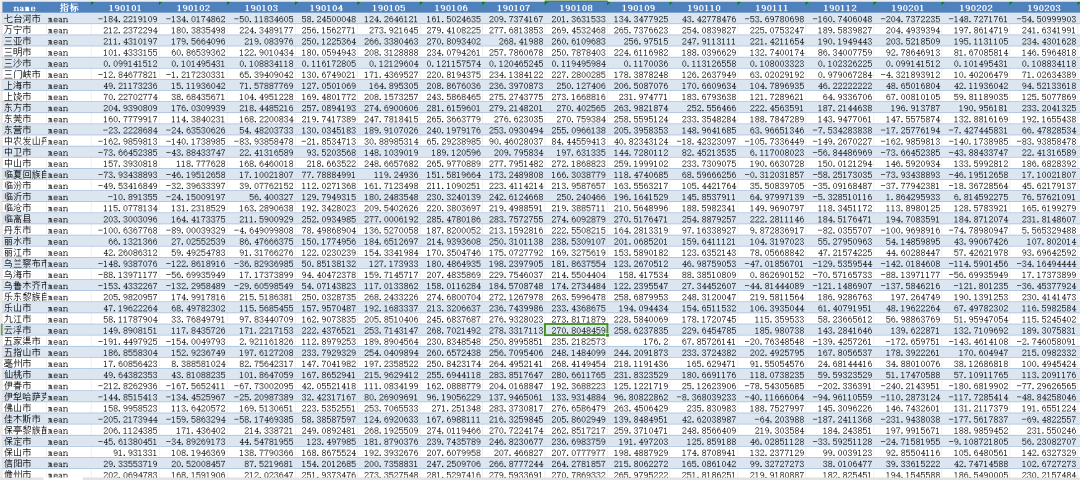Select the city name cell 三沙市
The width and height of the screenshot is (1080, 480).
coord(24,63)
